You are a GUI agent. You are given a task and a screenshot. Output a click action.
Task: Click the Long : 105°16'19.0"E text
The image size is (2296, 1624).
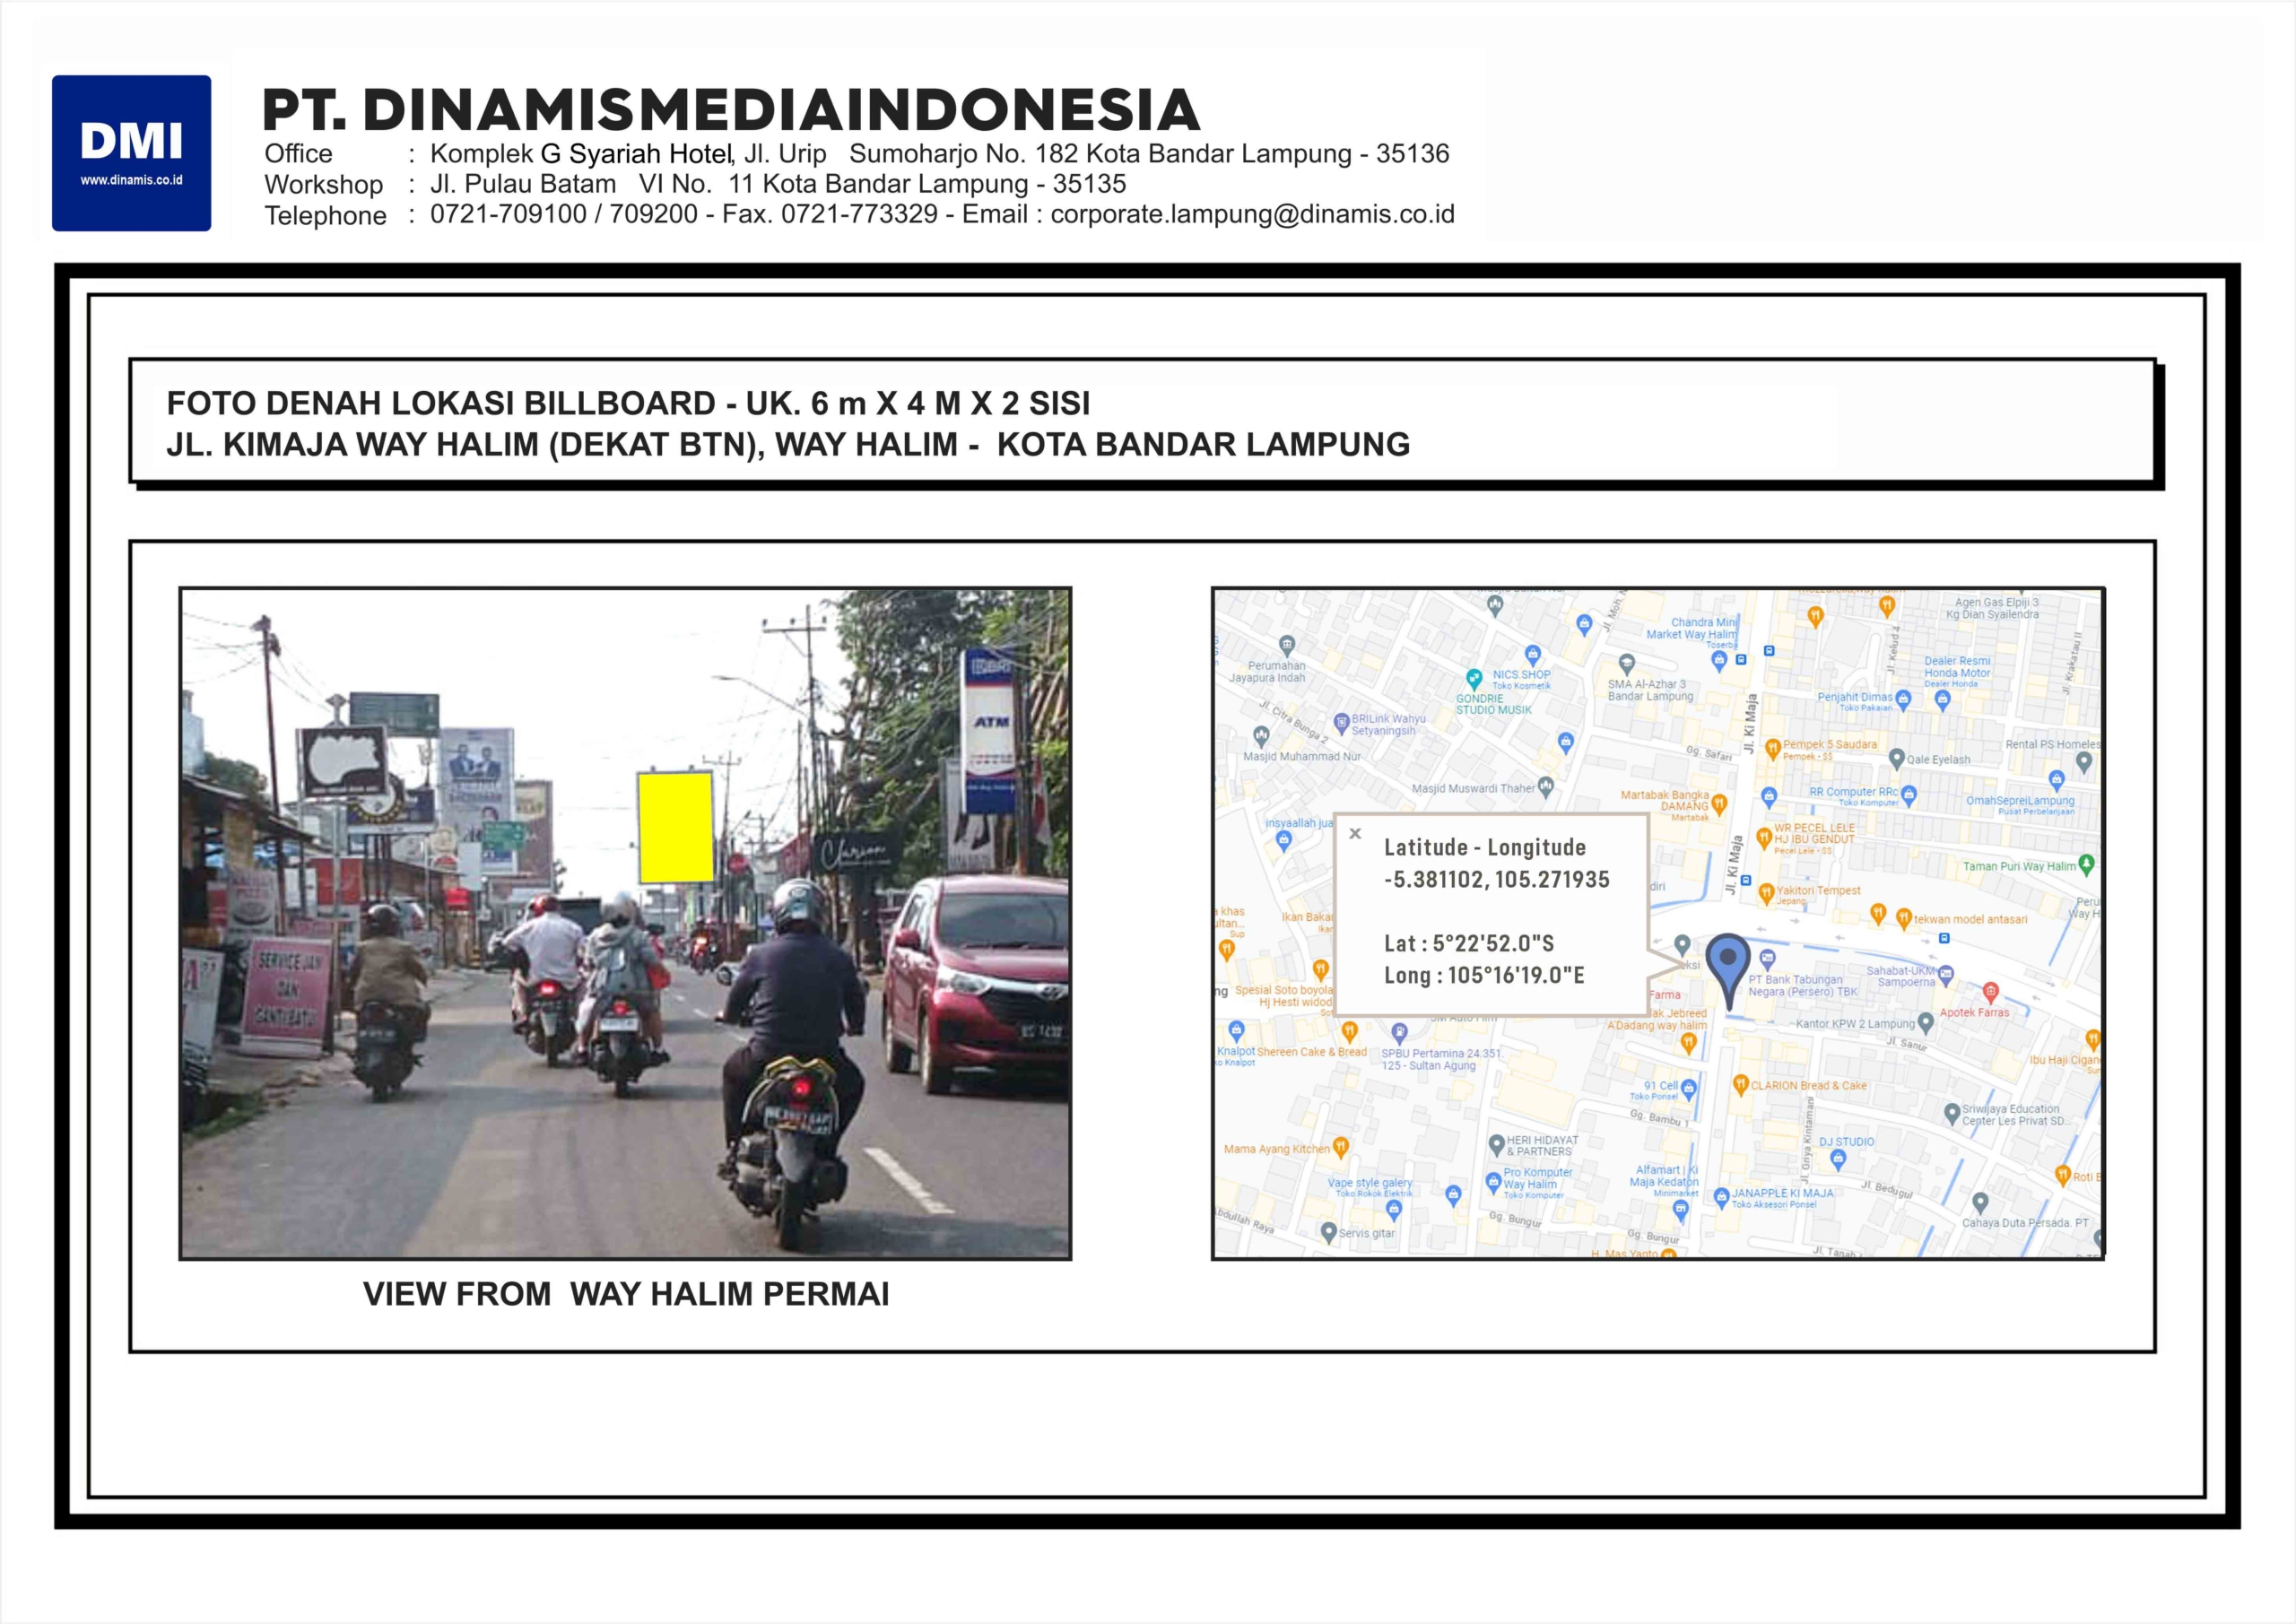pyautogui.click(x=1484, y=975)
